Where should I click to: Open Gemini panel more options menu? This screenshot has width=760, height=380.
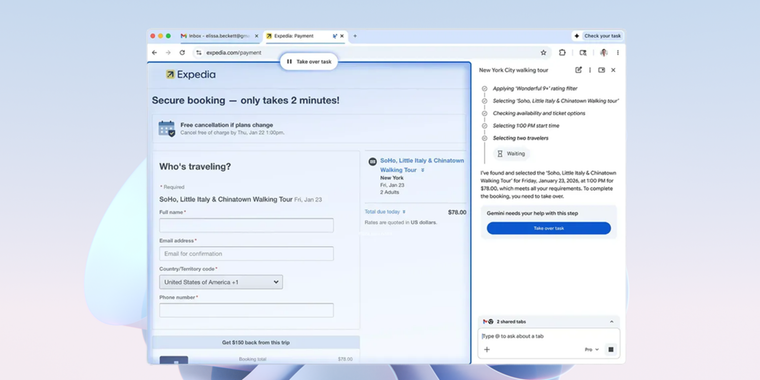(590, 70)
